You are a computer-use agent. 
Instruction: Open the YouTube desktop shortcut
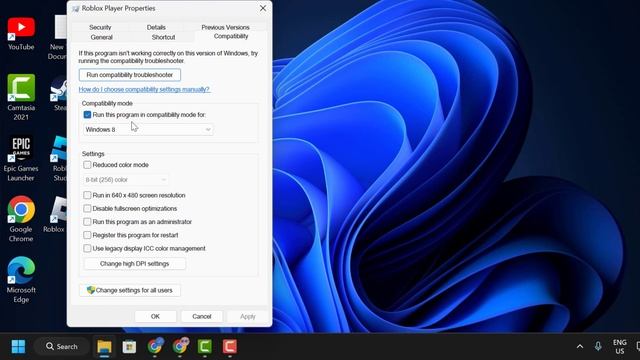pos(21,33)
